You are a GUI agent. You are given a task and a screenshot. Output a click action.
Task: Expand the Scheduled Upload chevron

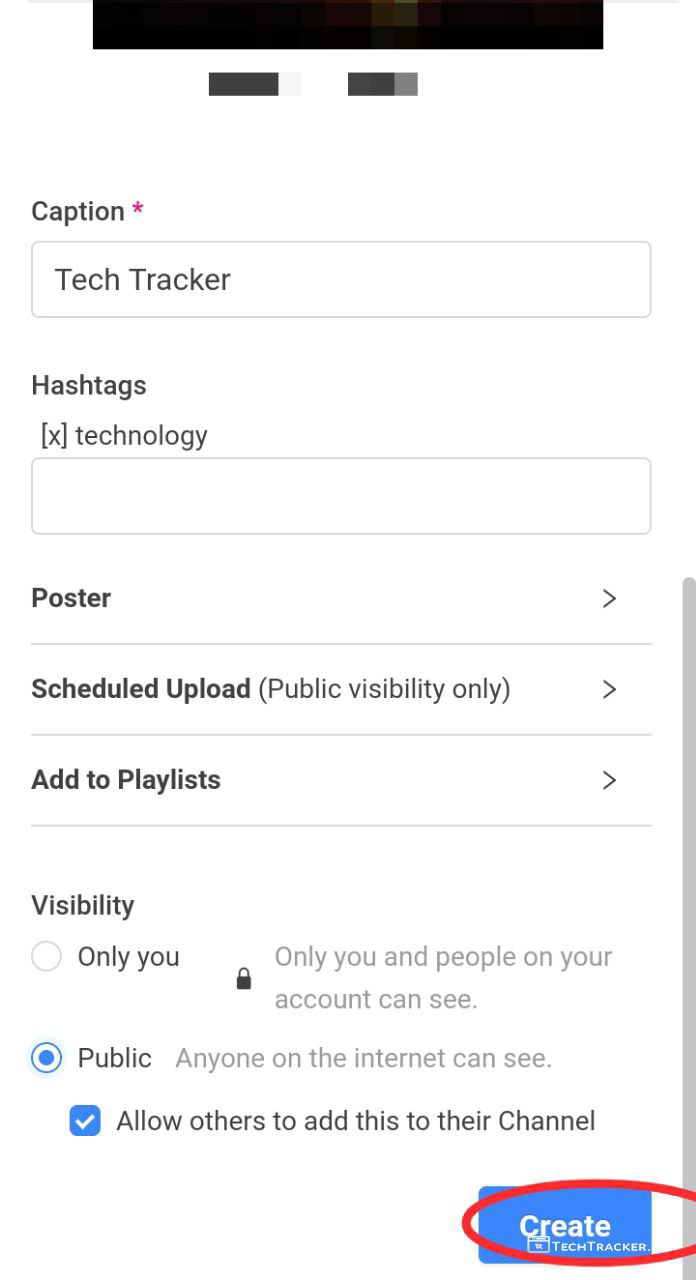pyautogui.click(x=609, y=689)
